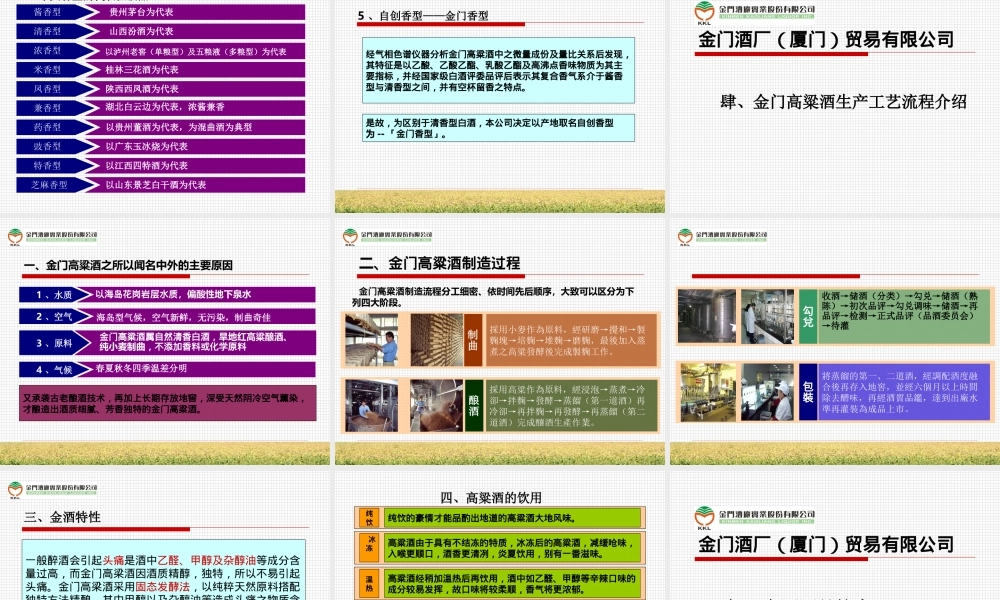Click the lab technician photo in the 勾兑 row
1000x600 pixels.
[768, 317]
